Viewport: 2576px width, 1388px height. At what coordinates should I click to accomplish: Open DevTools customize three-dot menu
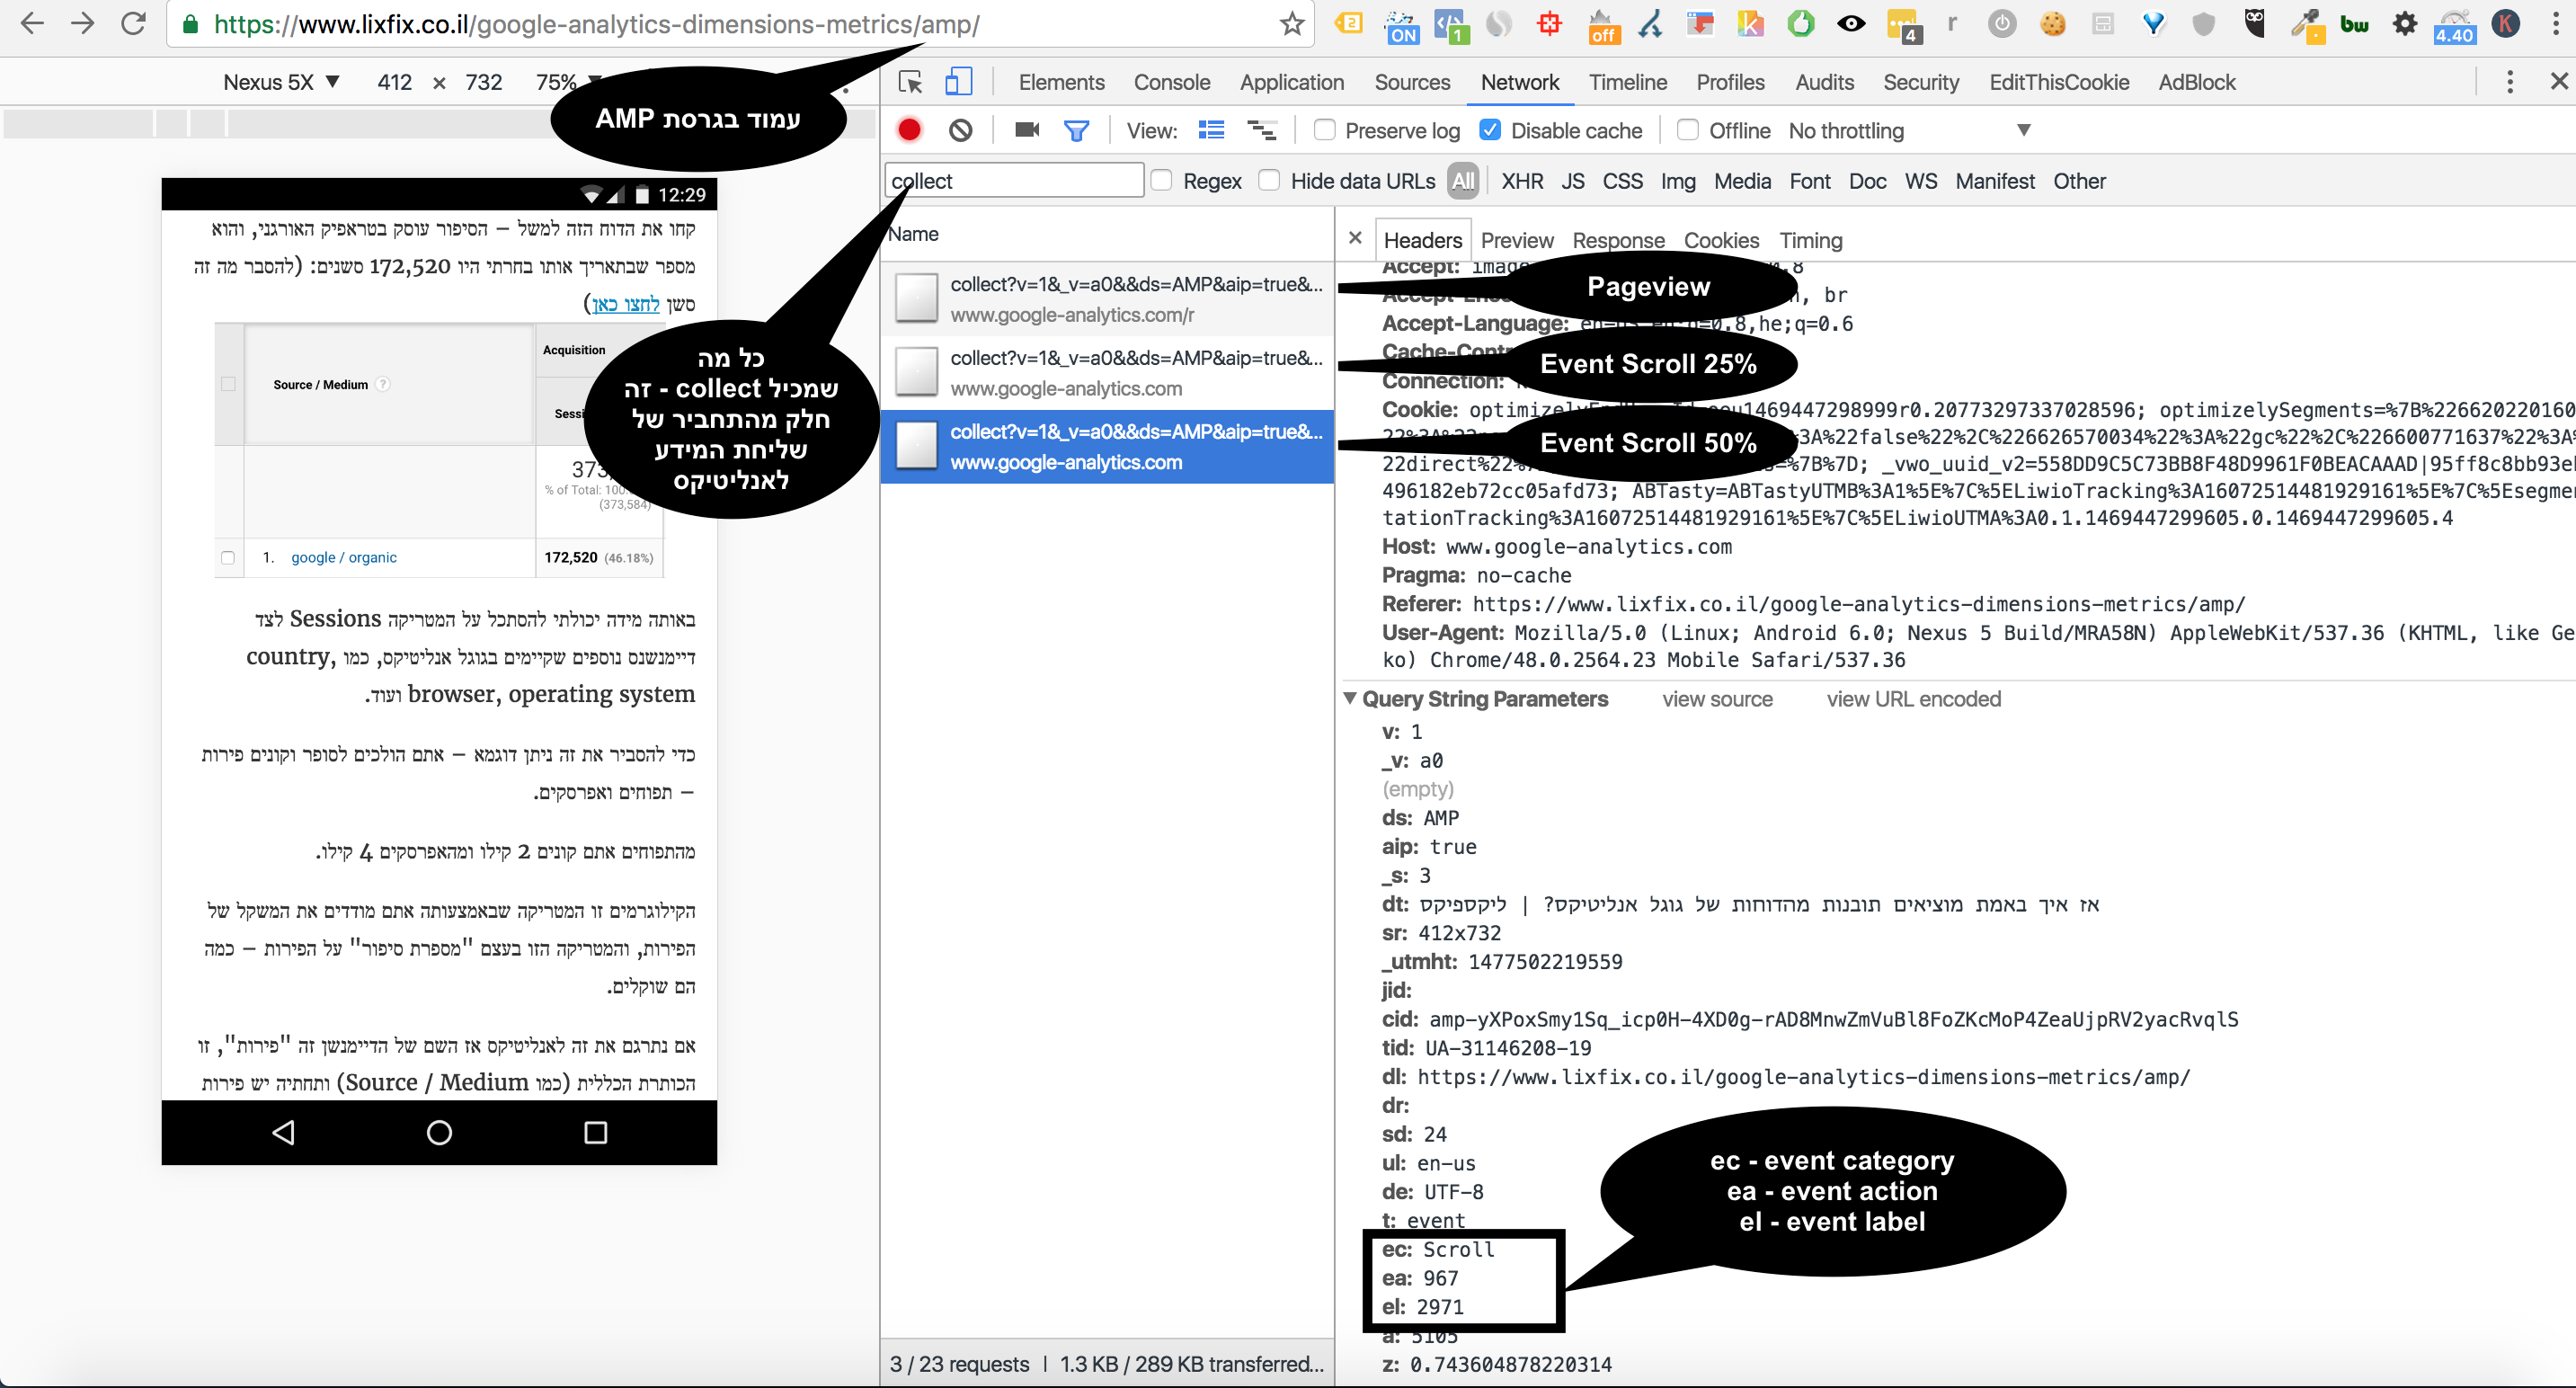2509,82
